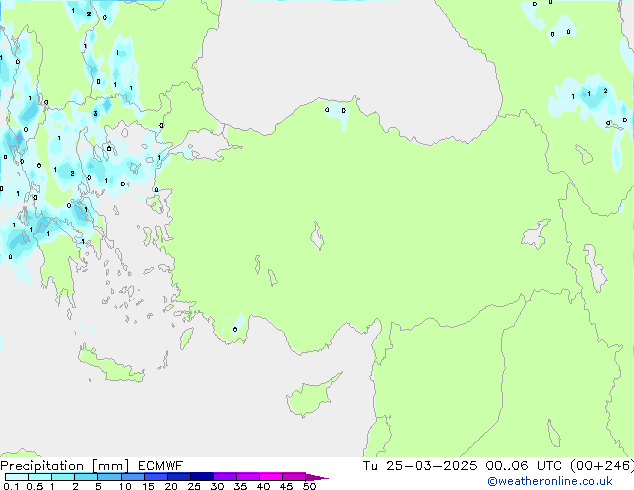
Task: Click the island of Crete on the map
Action: [111, 366]
